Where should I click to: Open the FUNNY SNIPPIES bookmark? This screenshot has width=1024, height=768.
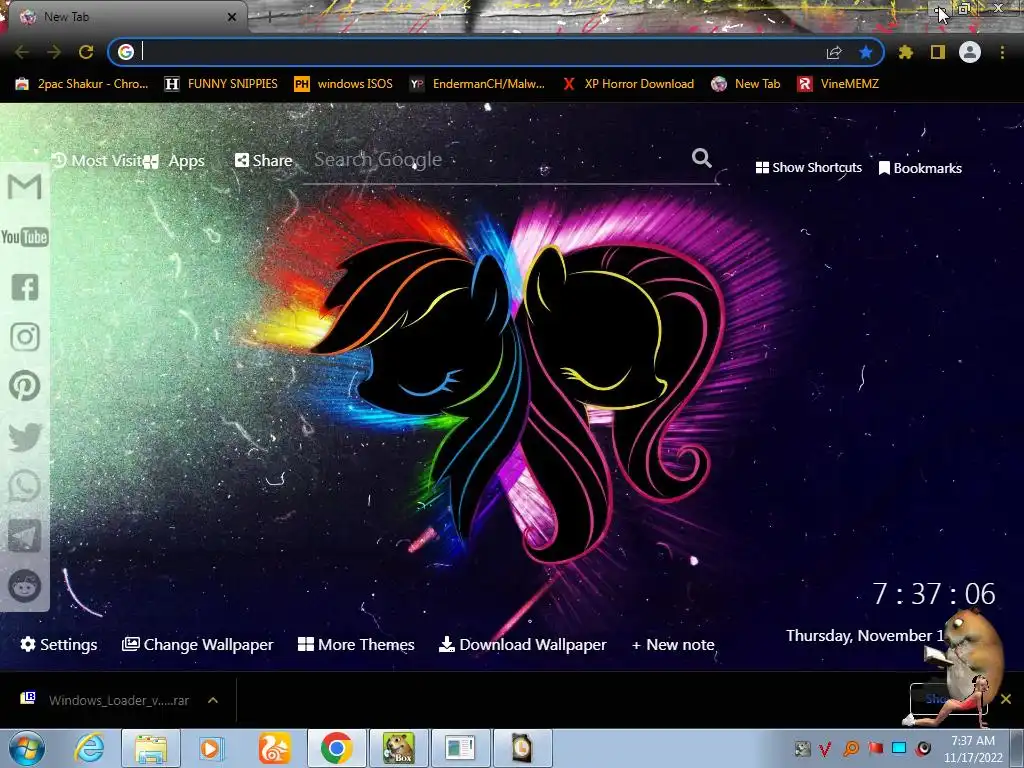[221, 84]
